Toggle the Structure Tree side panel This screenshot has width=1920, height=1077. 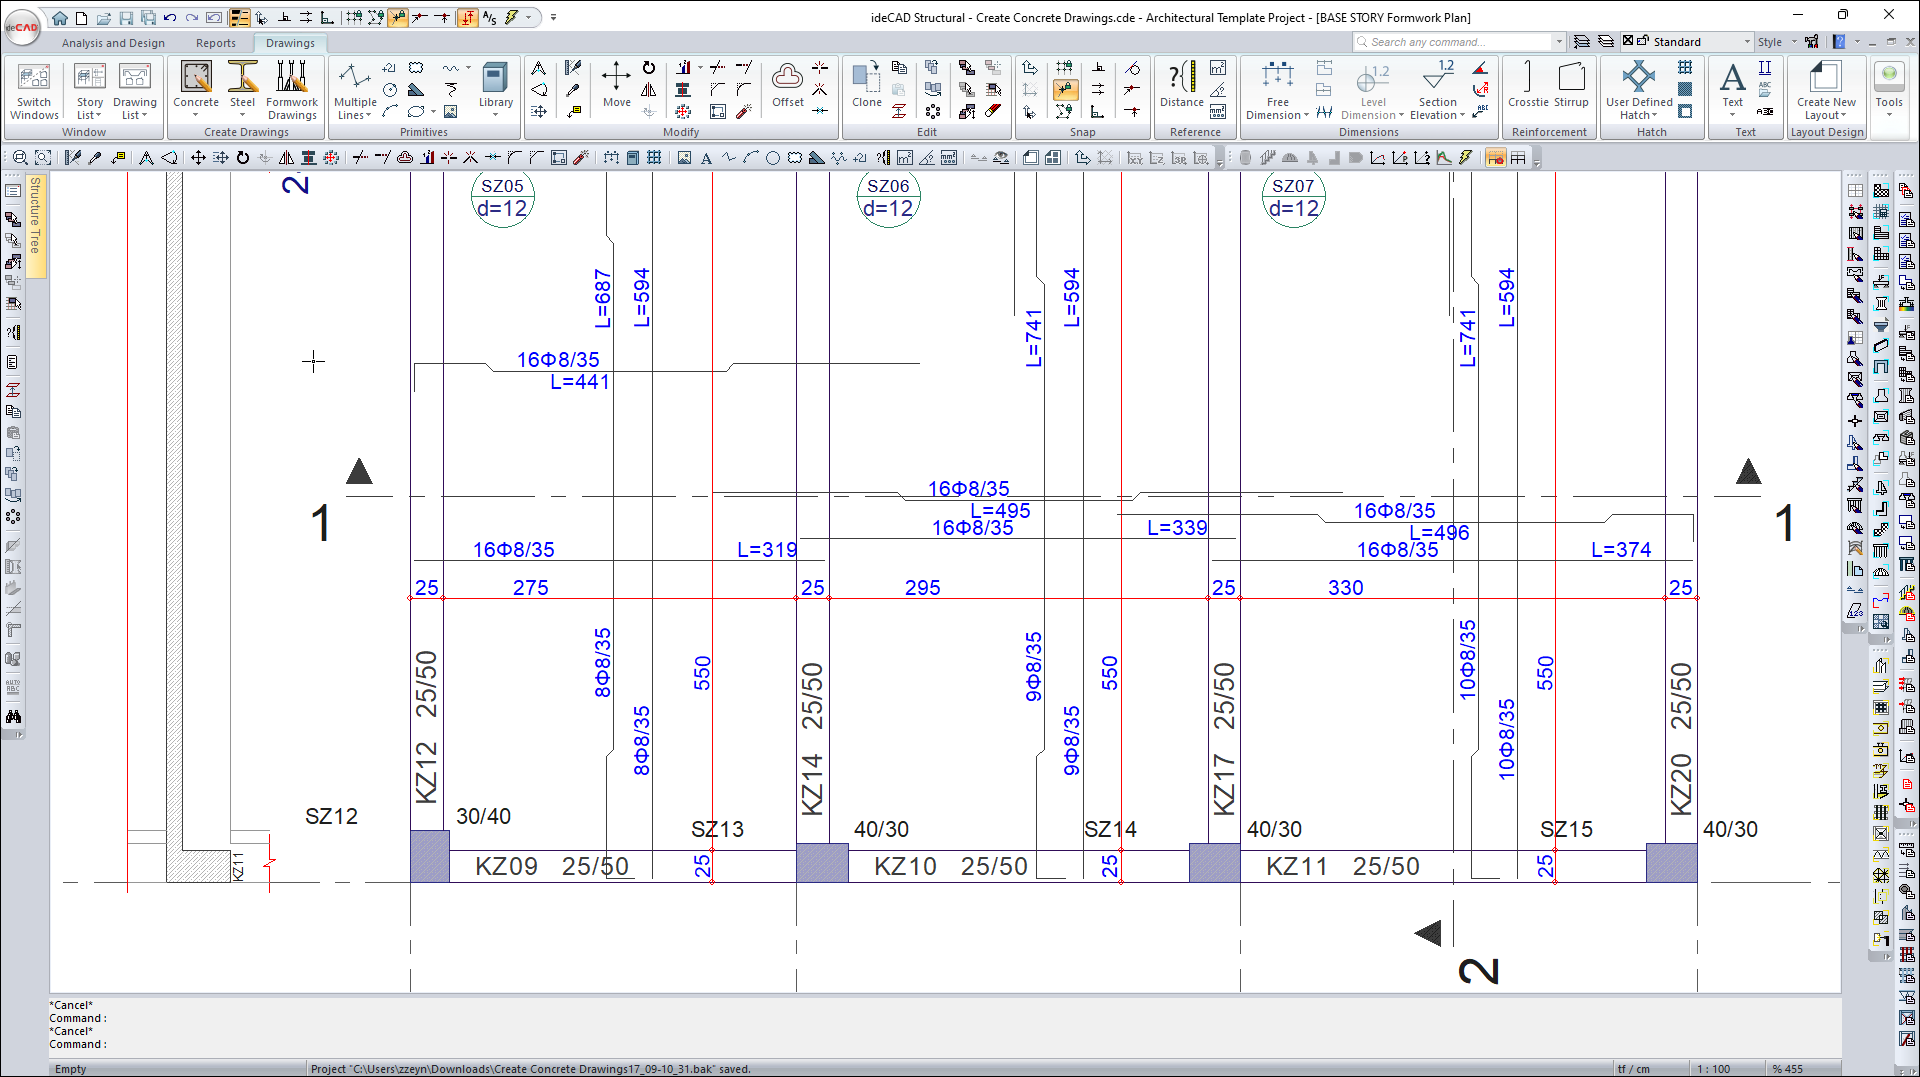(35, 215)
